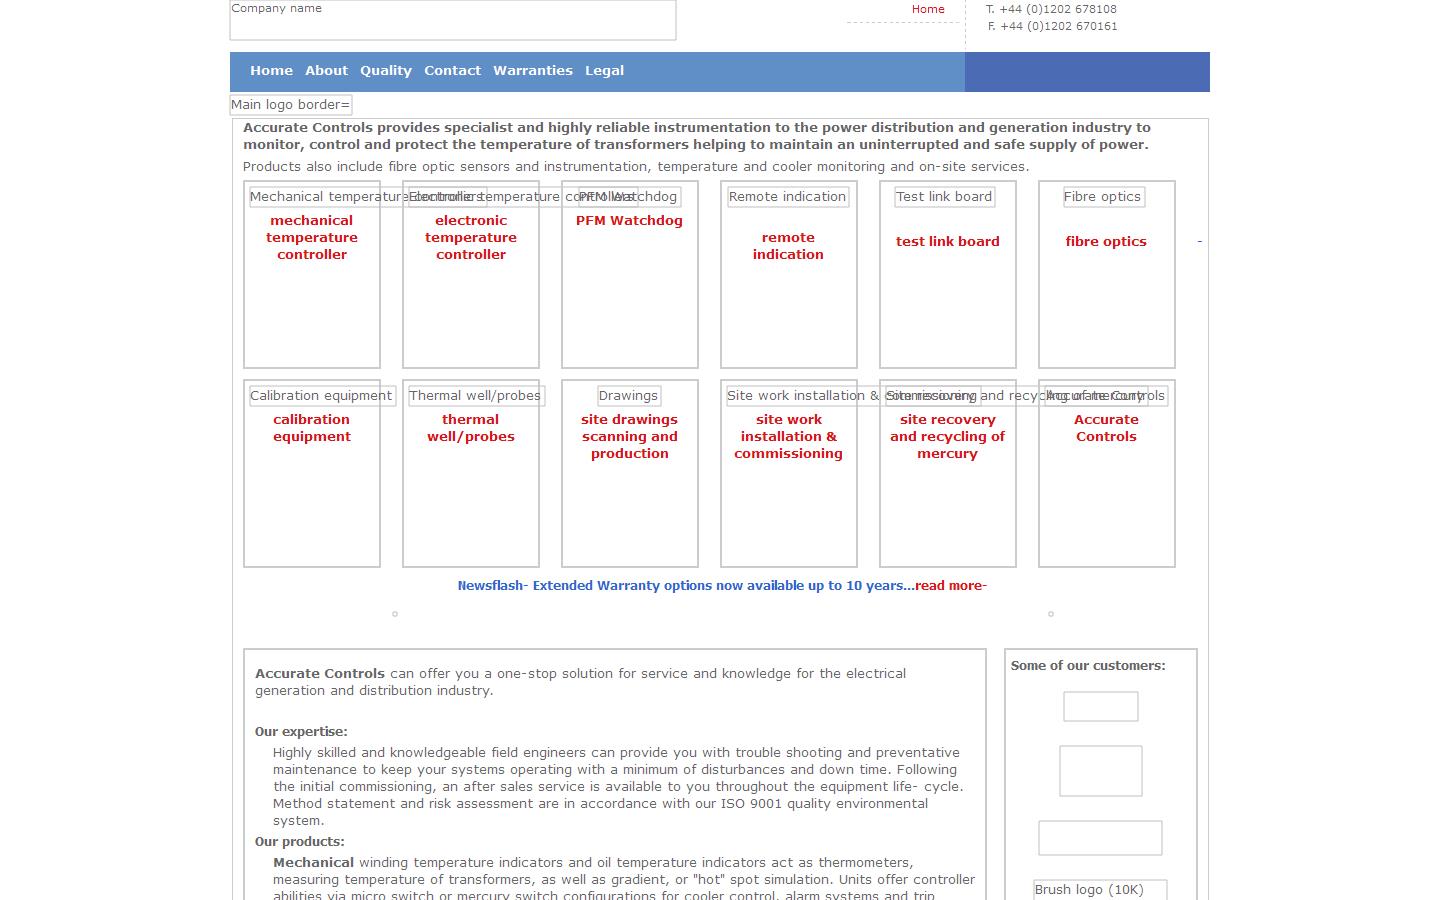
Task: Open calibration equipment details
Action: pos(311,428)
